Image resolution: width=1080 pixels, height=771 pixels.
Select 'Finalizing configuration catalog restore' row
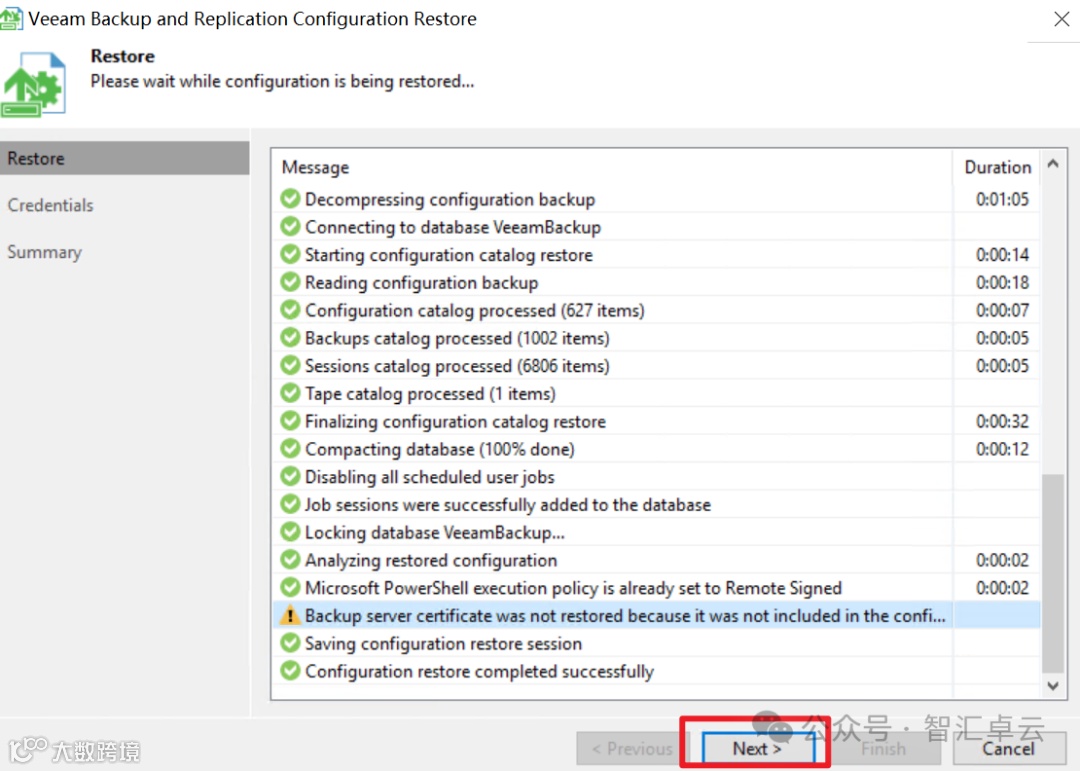(656, 421)
